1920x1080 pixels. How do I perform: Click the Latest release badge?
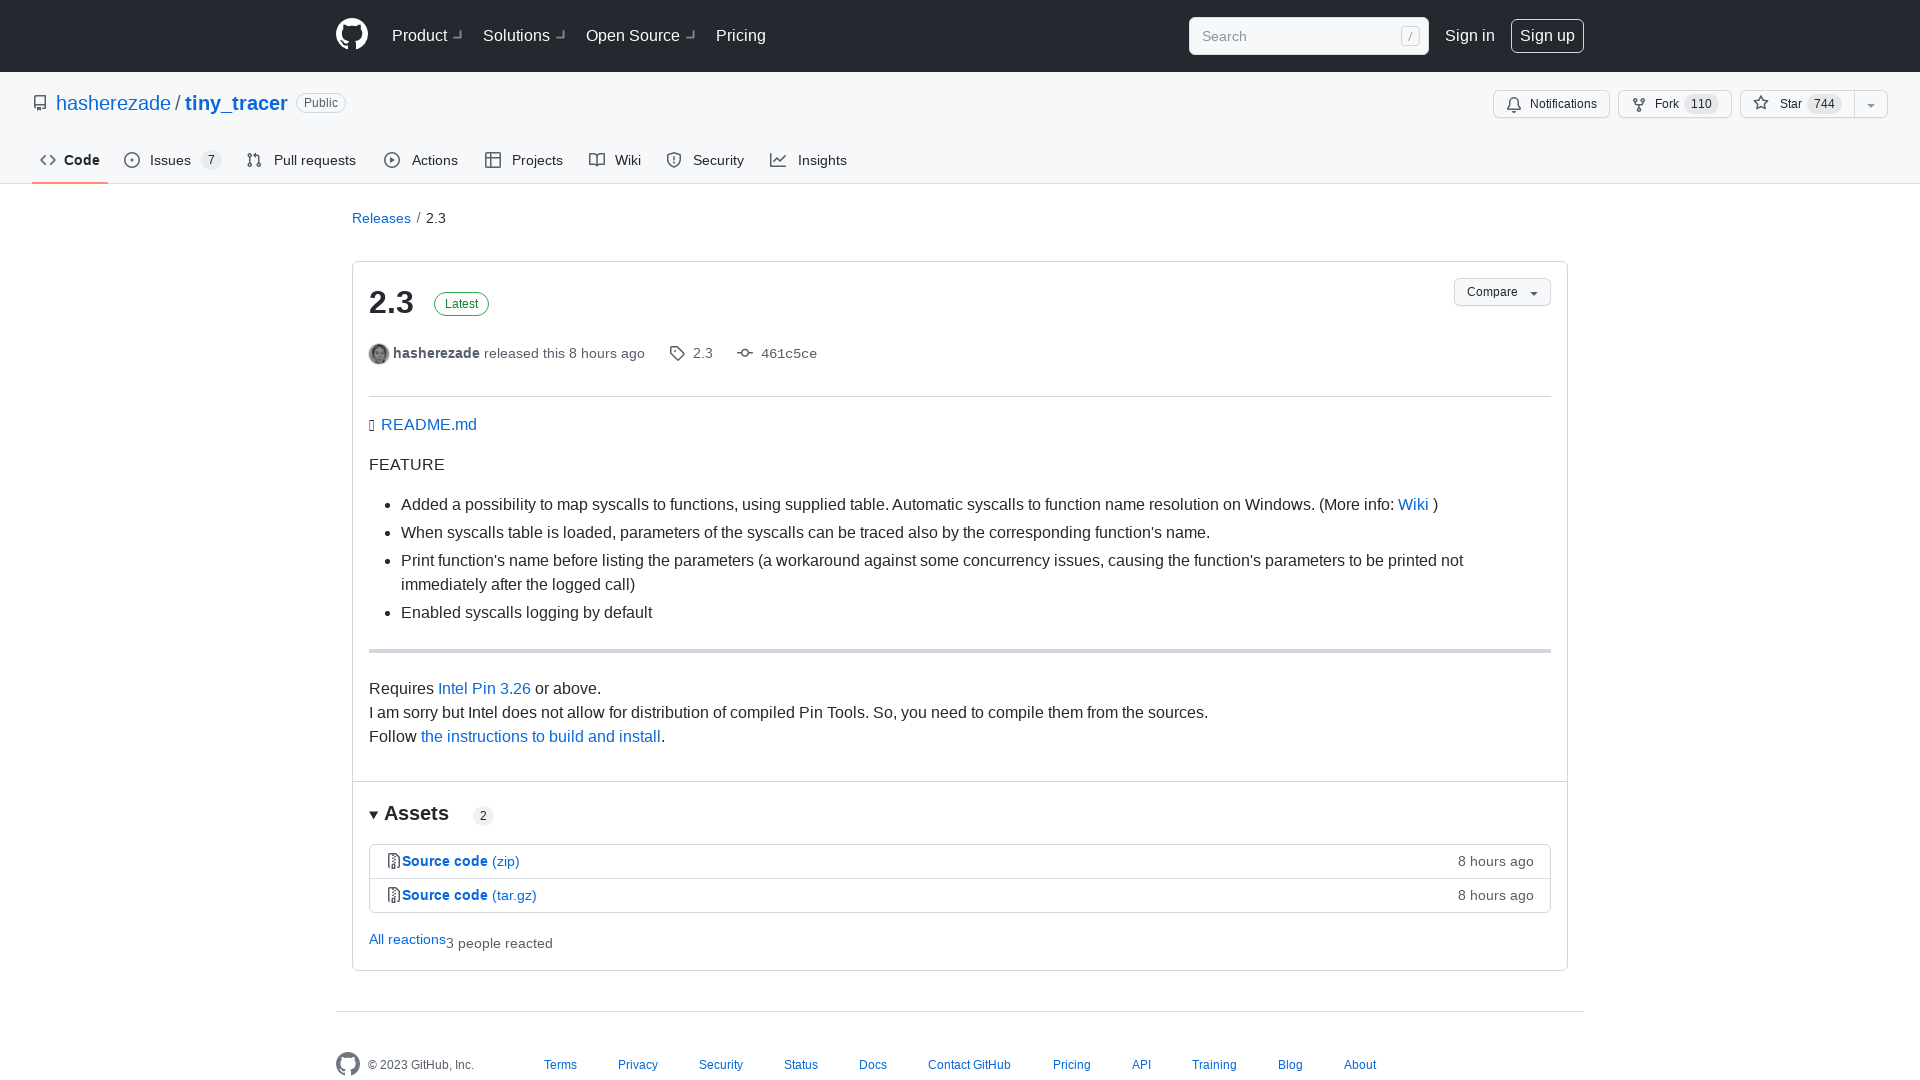(461, 304)
